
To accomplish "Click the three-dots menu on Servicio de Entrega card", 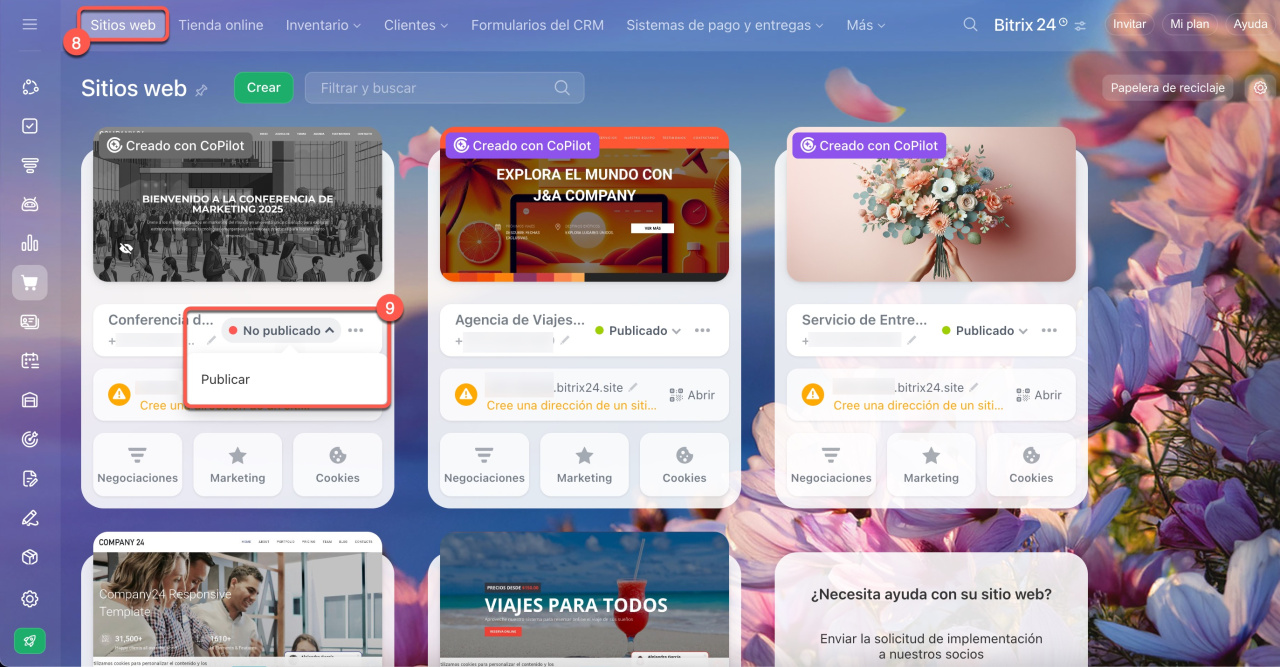I will pos(1049,331).
